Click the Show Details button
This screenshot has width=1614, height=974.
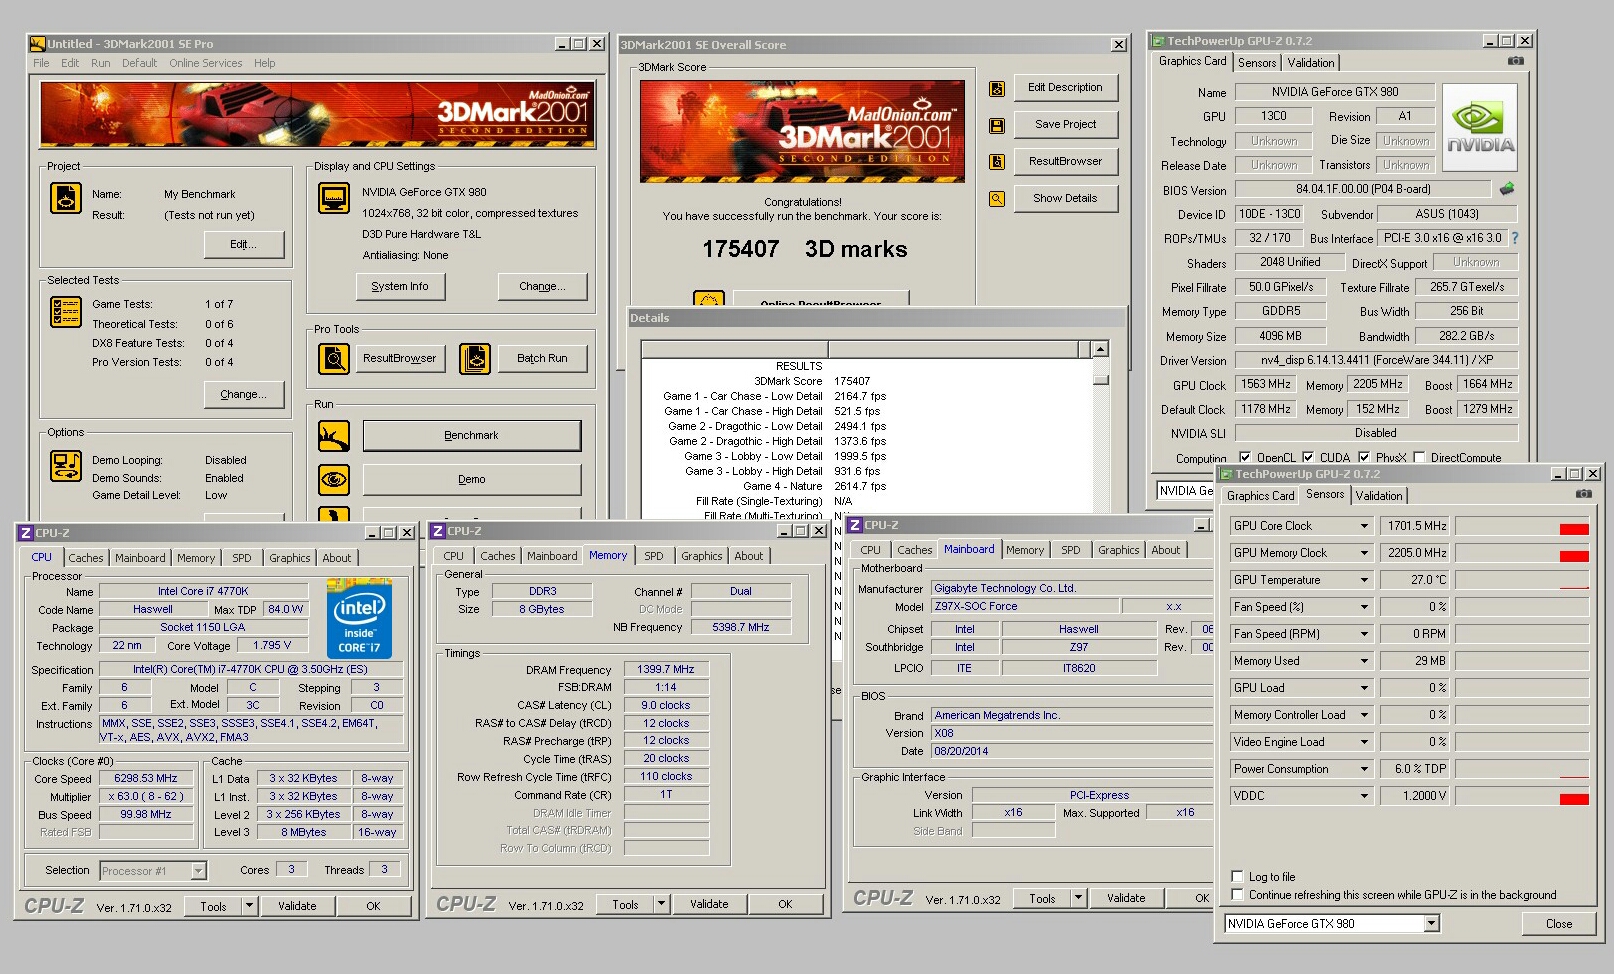(x=1065, y=199)
